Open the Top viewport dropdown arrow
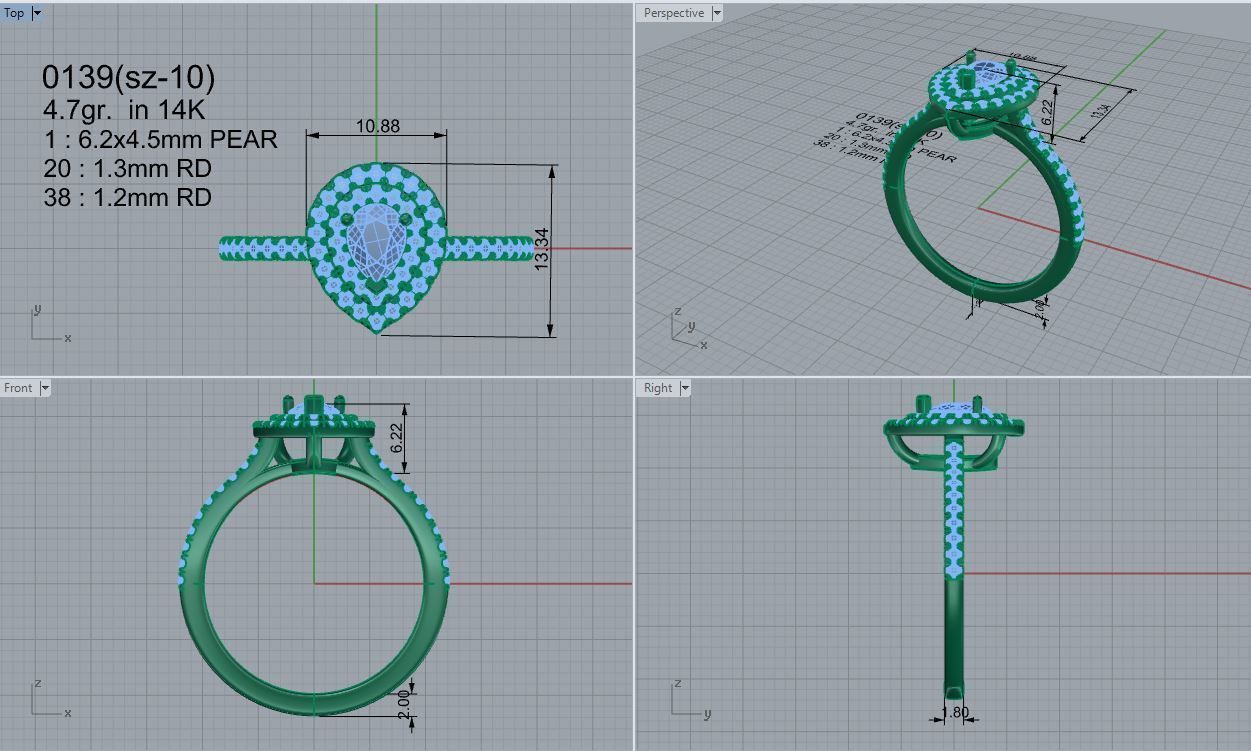The image size is (1251, 751). tap(38, 13)
